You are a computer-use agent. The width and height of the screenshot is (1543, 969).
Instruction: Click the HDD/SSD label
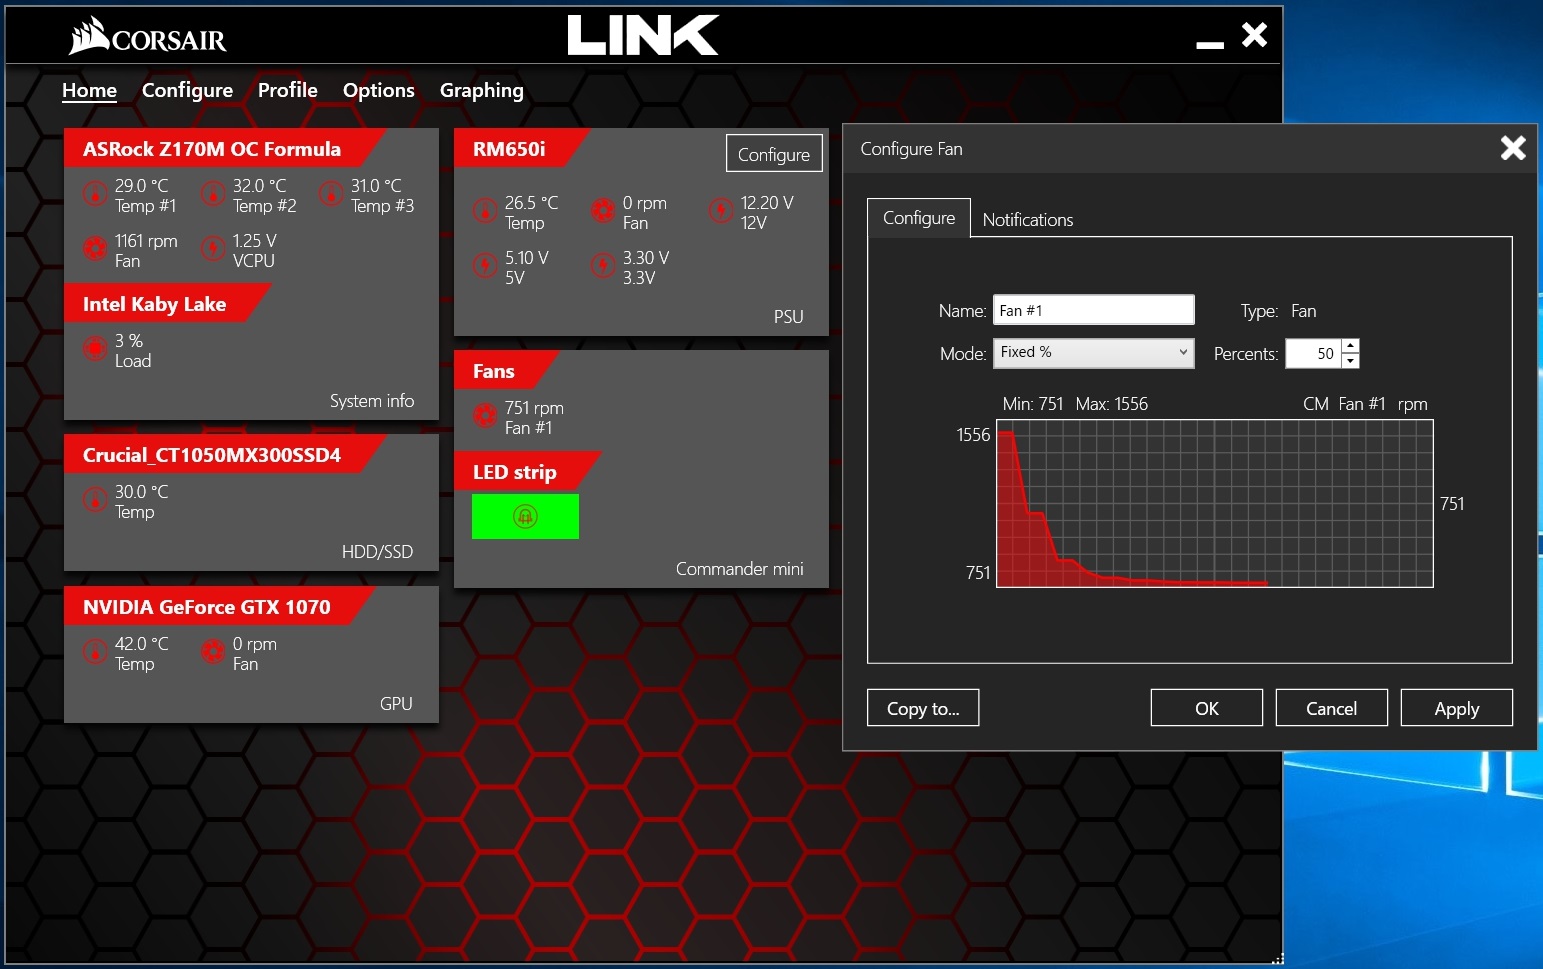click(x=377, y=552)
